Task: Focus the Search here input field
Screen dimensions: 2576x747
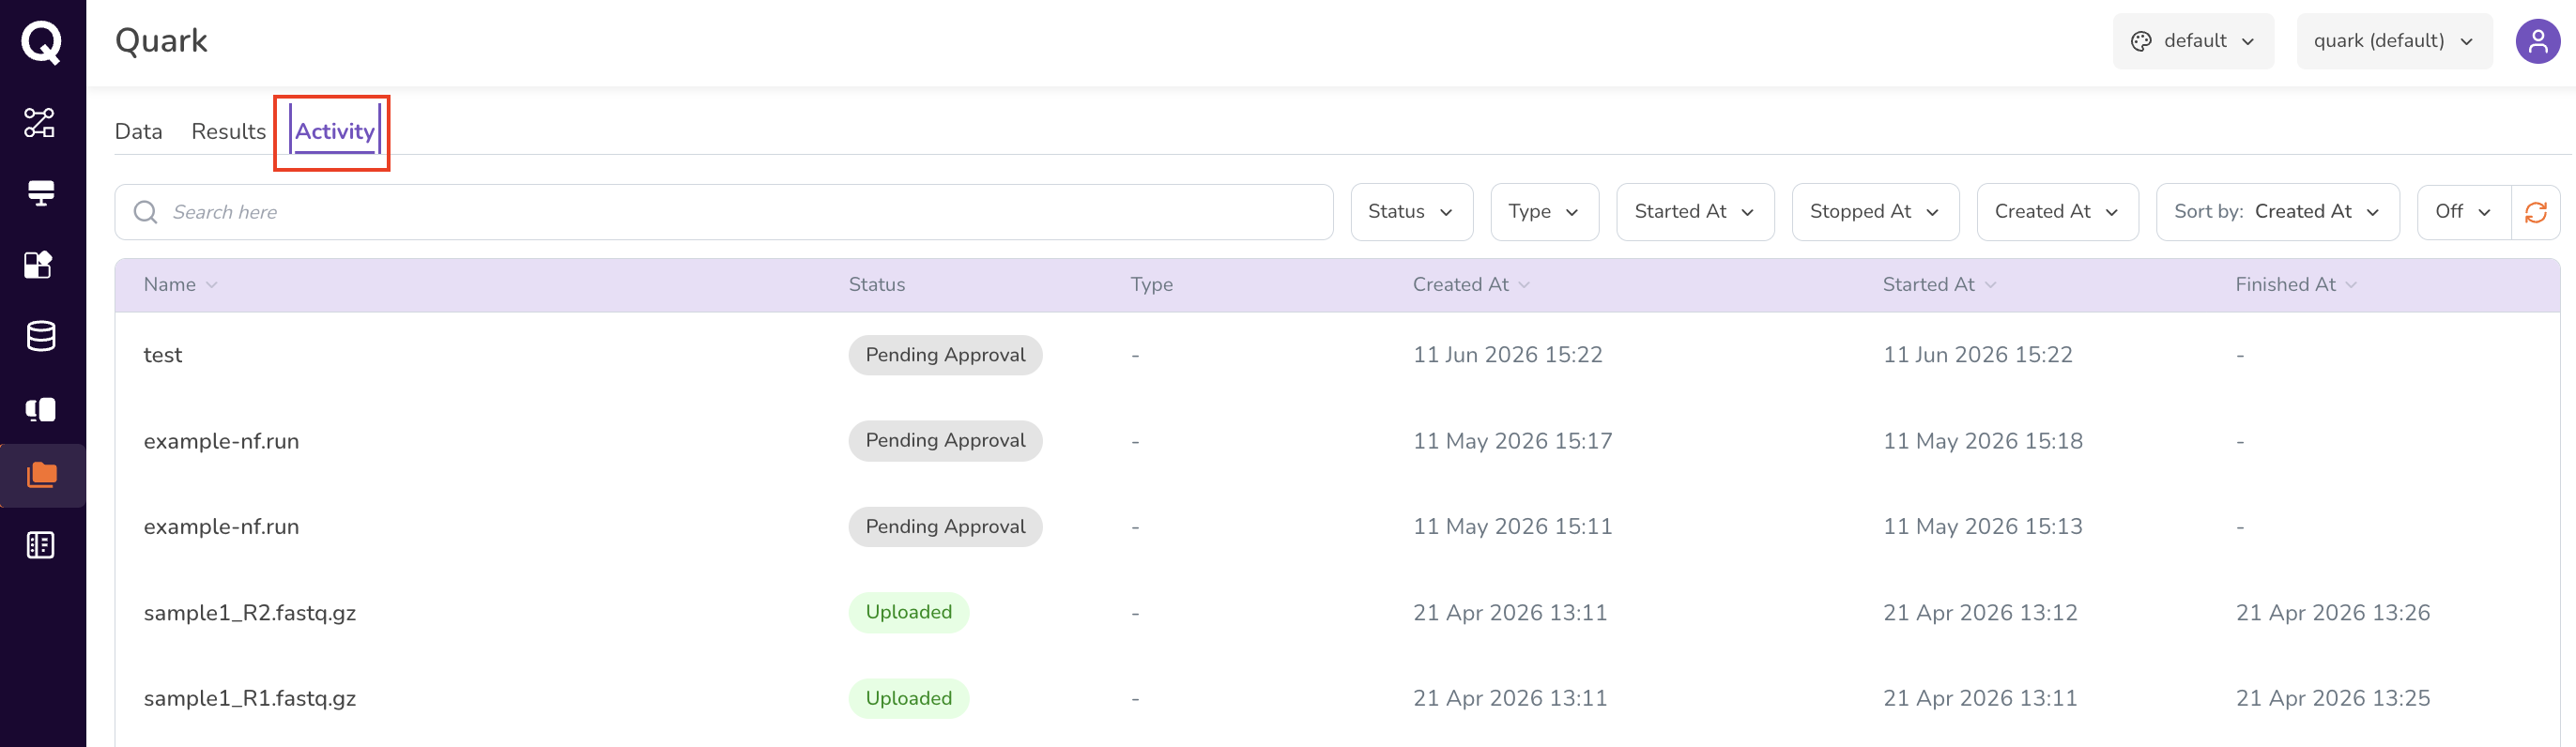Action: 723,212
